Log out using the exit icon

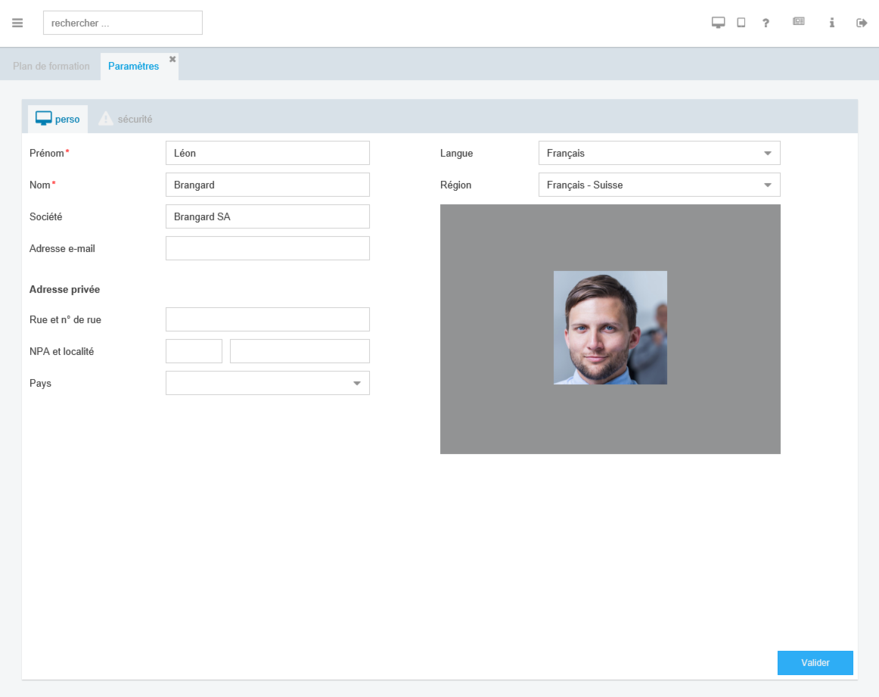click(861, 23)
